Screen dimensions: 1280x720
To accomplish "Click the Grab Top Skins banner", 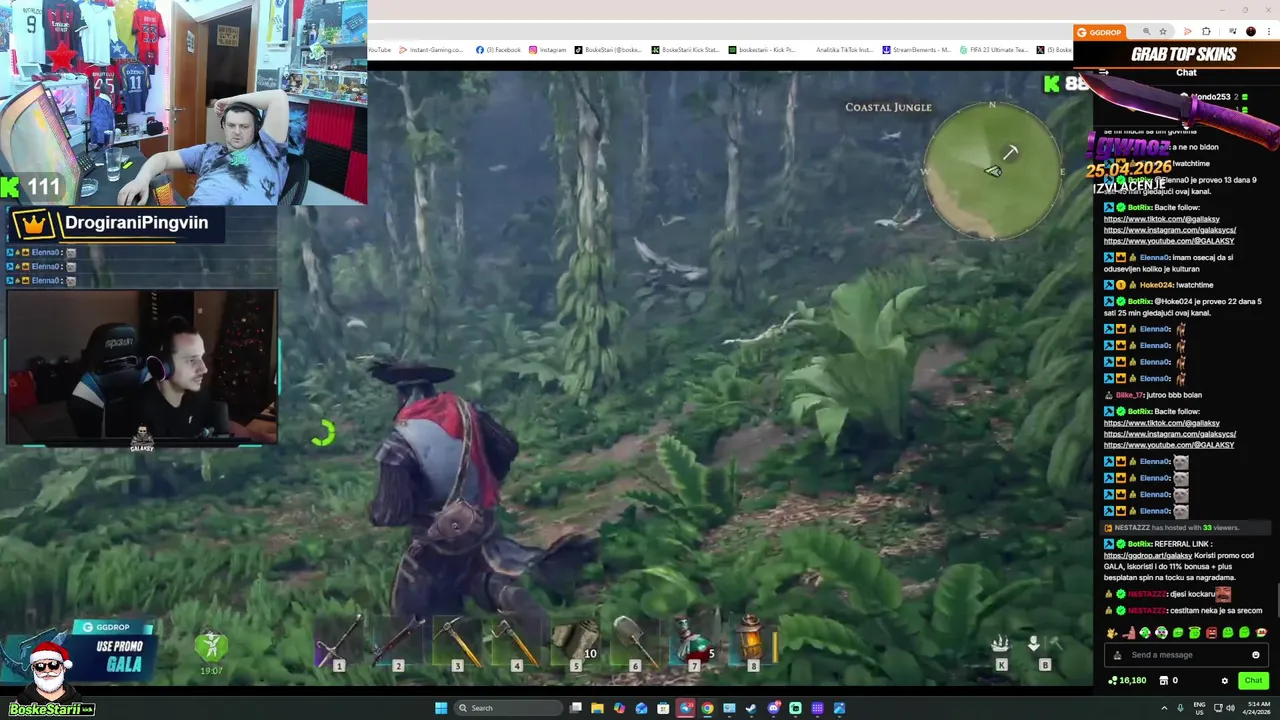I will click(x=1184, y=55).
